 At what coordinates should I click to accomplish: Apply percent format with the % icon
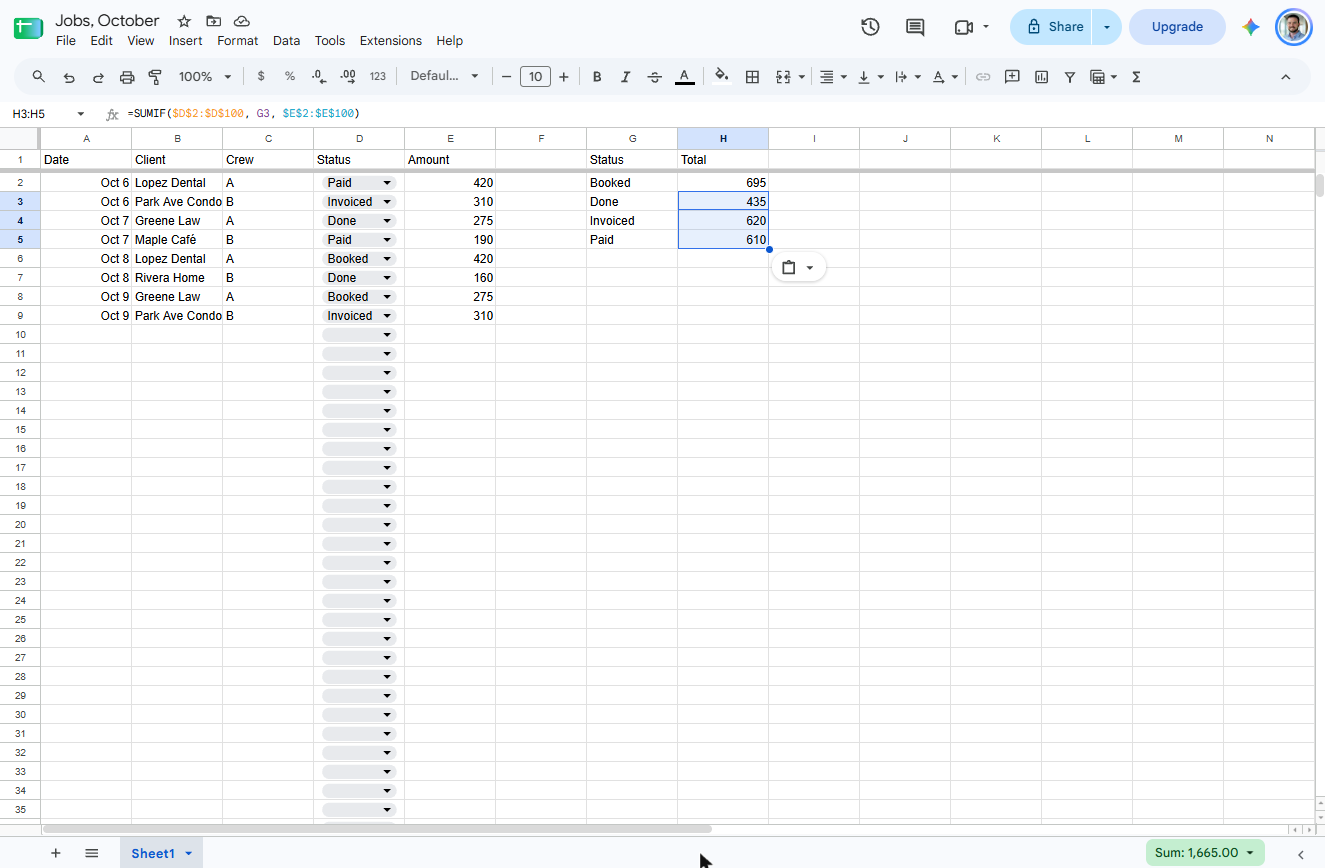click(x=290, y=77)
